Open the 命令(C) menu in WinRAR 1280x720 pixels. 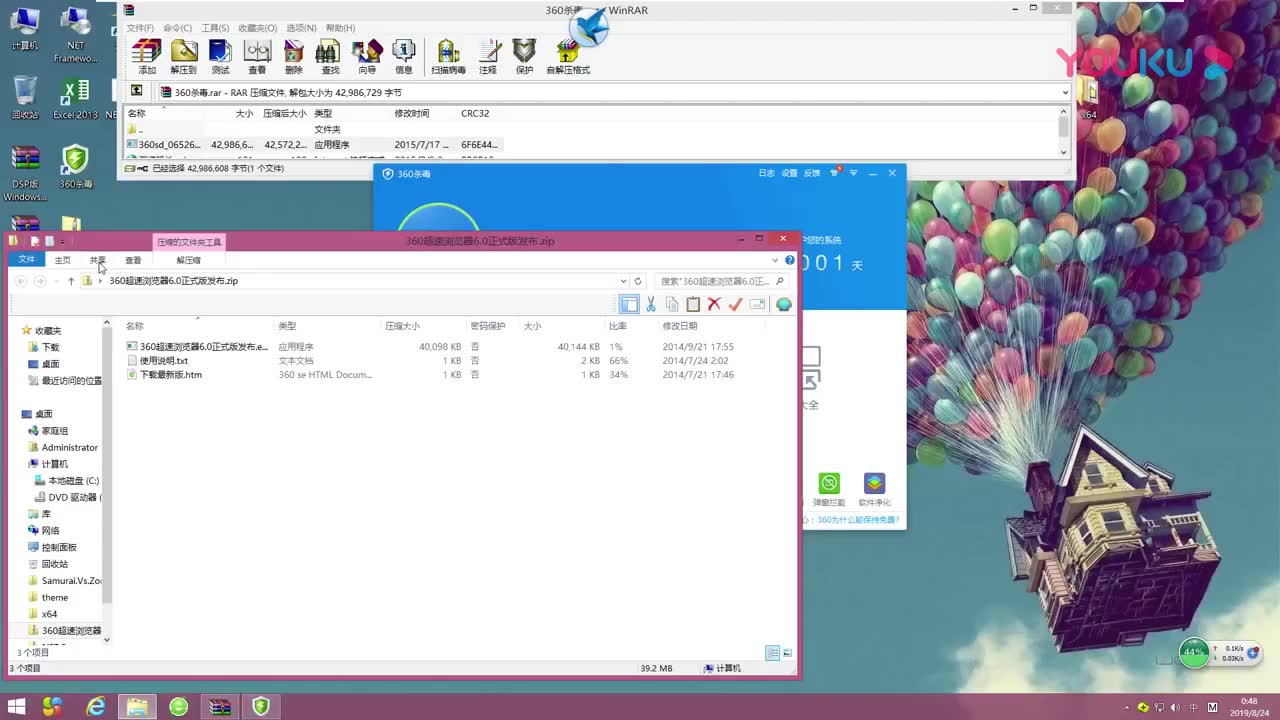pos(177,28)
